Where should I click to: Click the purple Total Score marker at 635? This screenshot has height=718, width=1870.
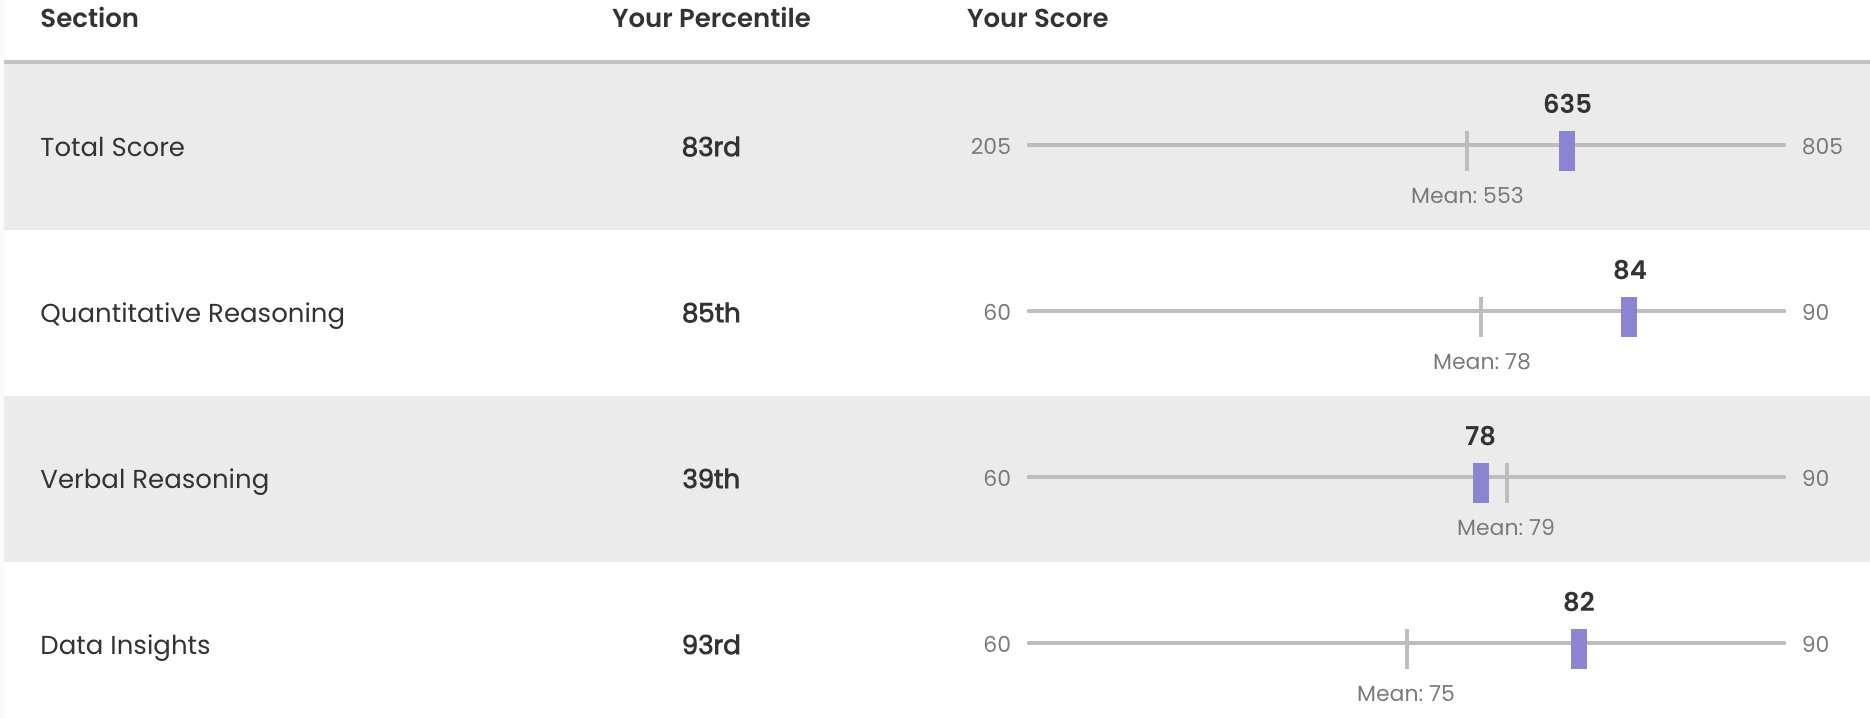pyautogui.click(x=1567, y=151)
